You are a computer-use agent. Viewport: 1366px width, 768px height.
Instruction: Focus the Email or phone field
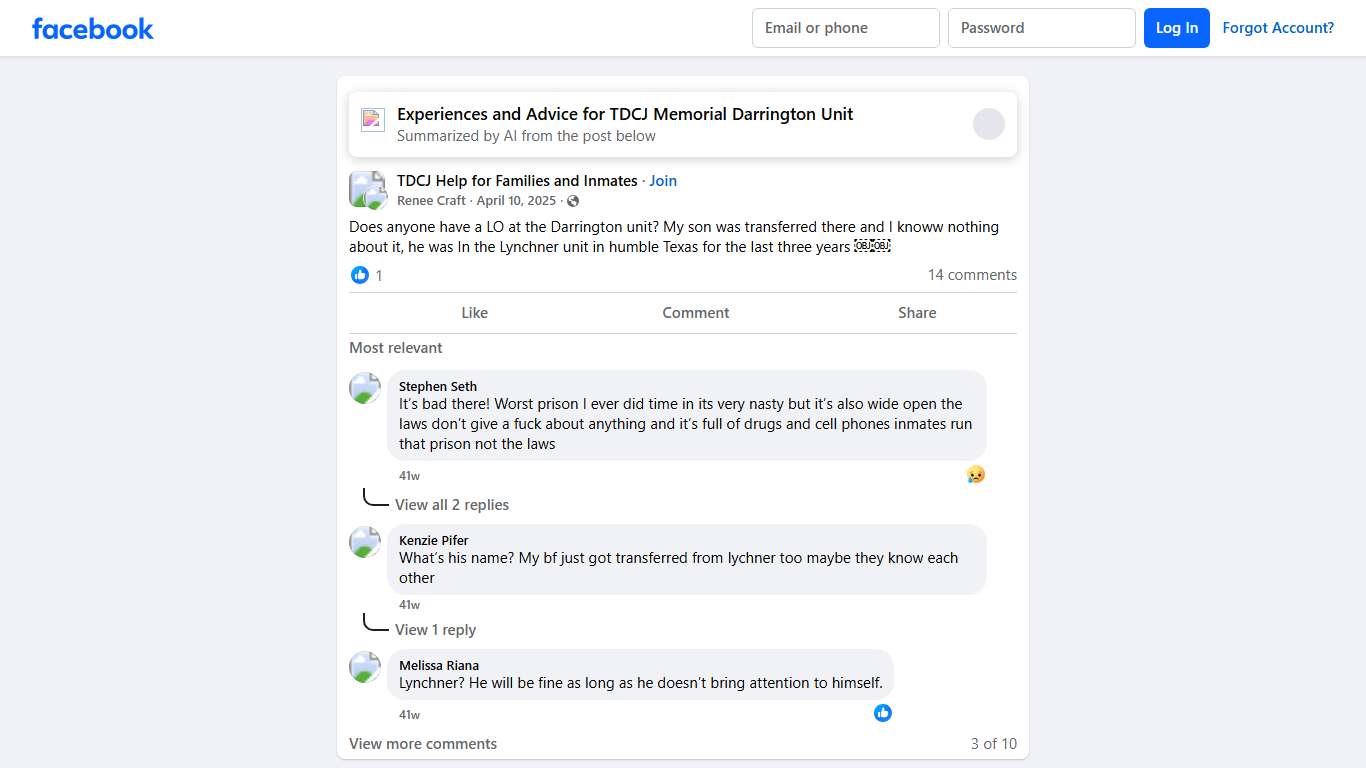pos(845,28)
